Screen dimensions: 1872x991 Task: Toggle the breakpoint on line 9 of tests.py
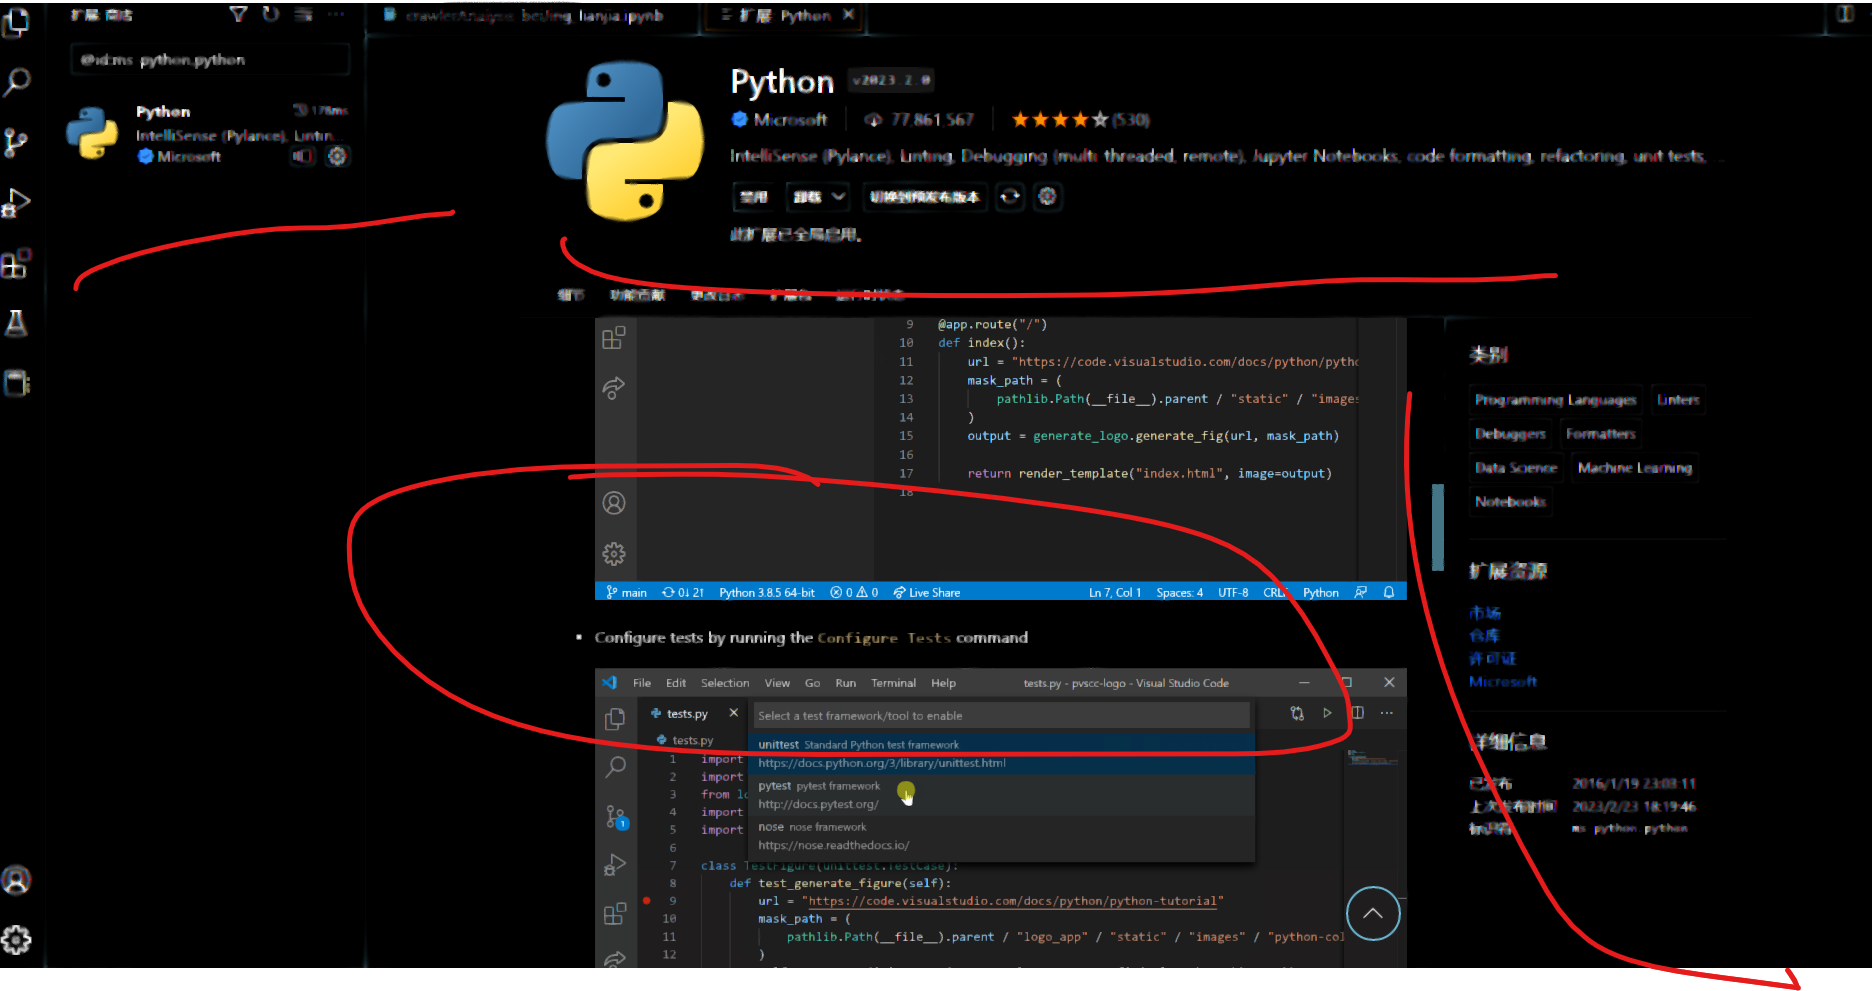646,899
